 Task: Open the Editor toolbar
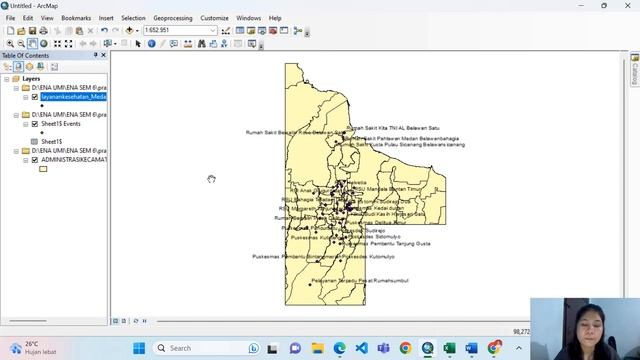coord(226,31)
